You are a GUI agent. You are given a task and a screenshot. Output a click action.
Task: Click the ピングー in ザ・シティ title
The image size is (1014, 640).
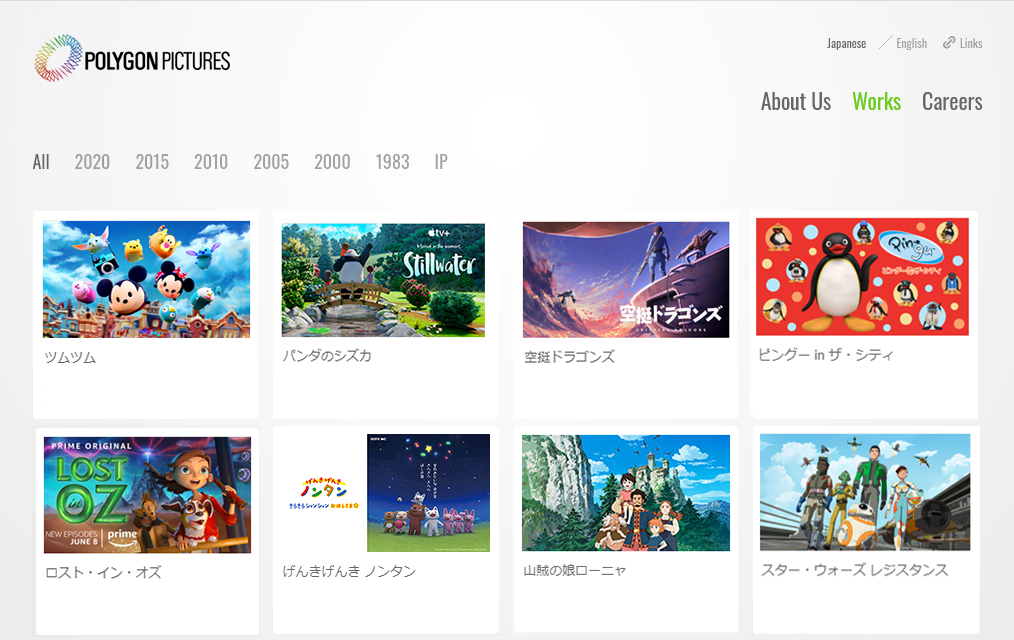coord(826,354)
